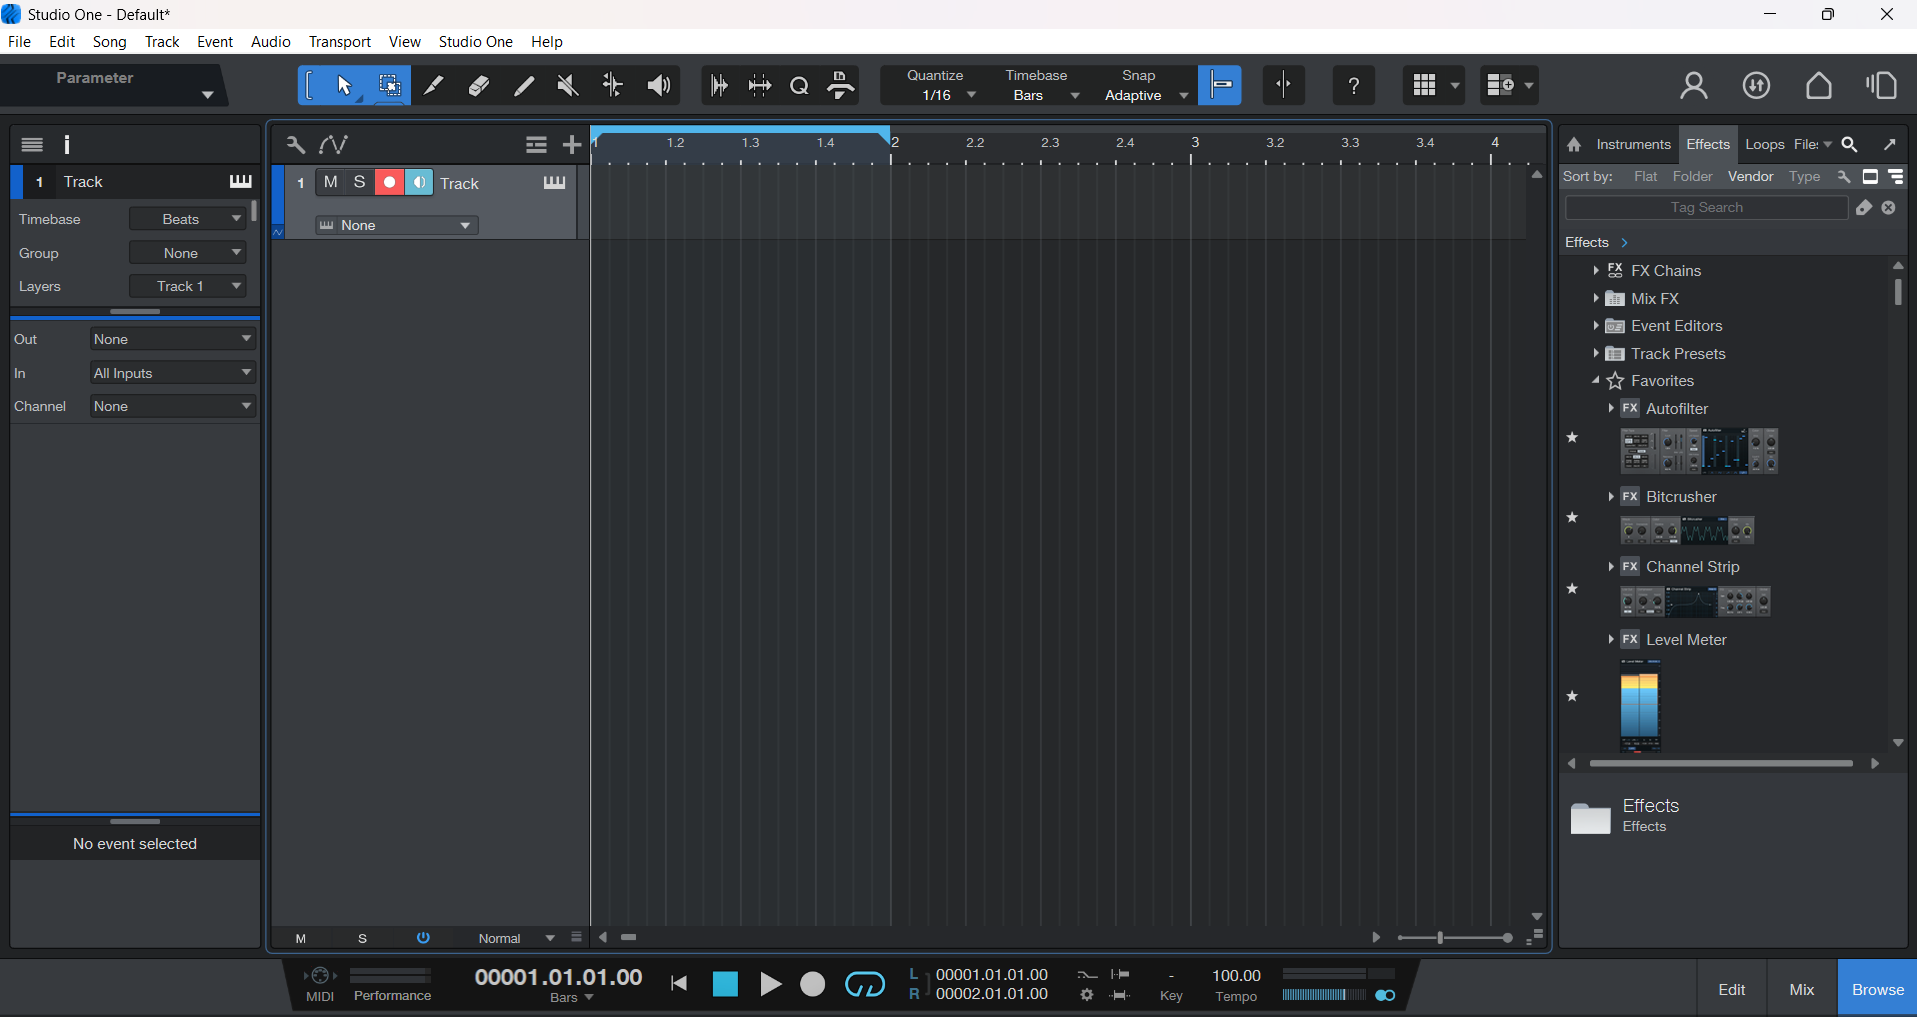This screenshot has width=1917, height=1017.
Task: Open the help question mark button
Action: [x=1353, y=86]
